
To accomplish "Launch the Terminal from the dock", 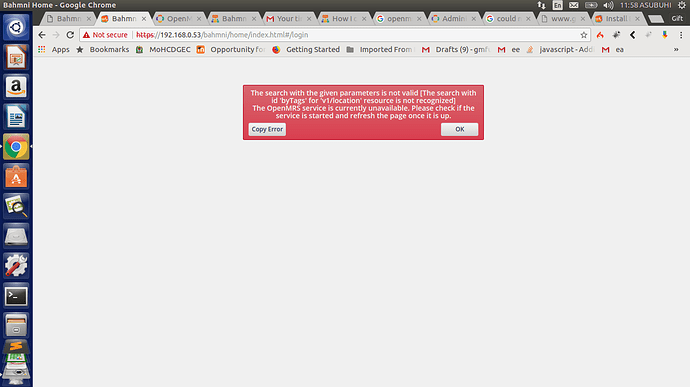I will click(x=16, y=296).
